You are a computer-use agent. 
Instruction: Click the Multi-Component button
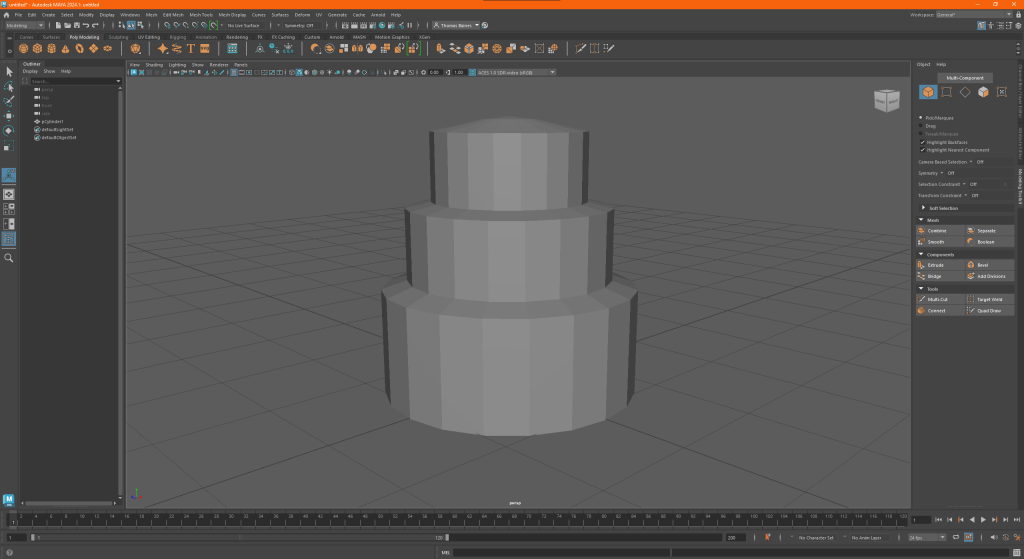(964, 77)
